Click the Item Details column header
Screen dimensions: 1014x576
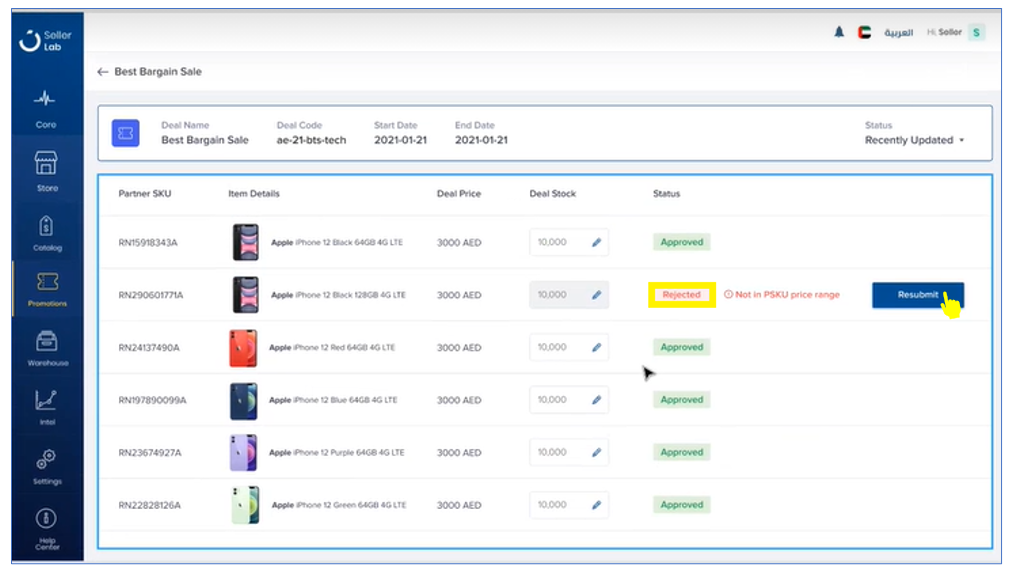[254, 193]
